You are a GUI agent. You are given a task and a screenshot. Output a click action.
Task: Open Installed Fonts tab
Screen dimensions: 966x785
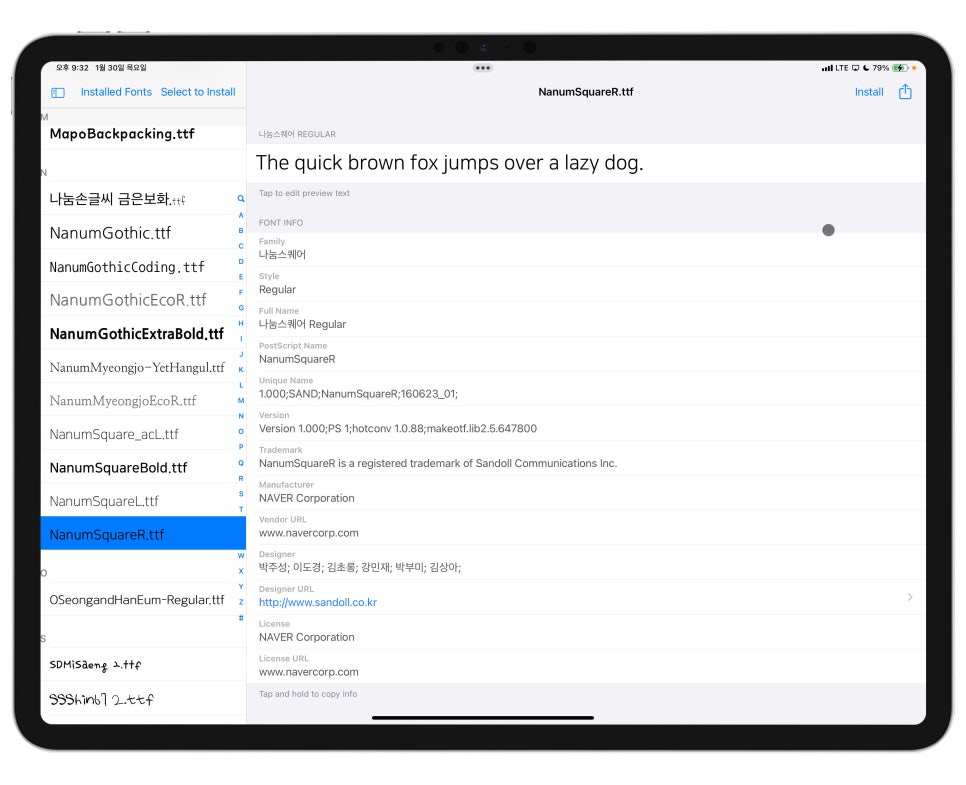[116, 92]
